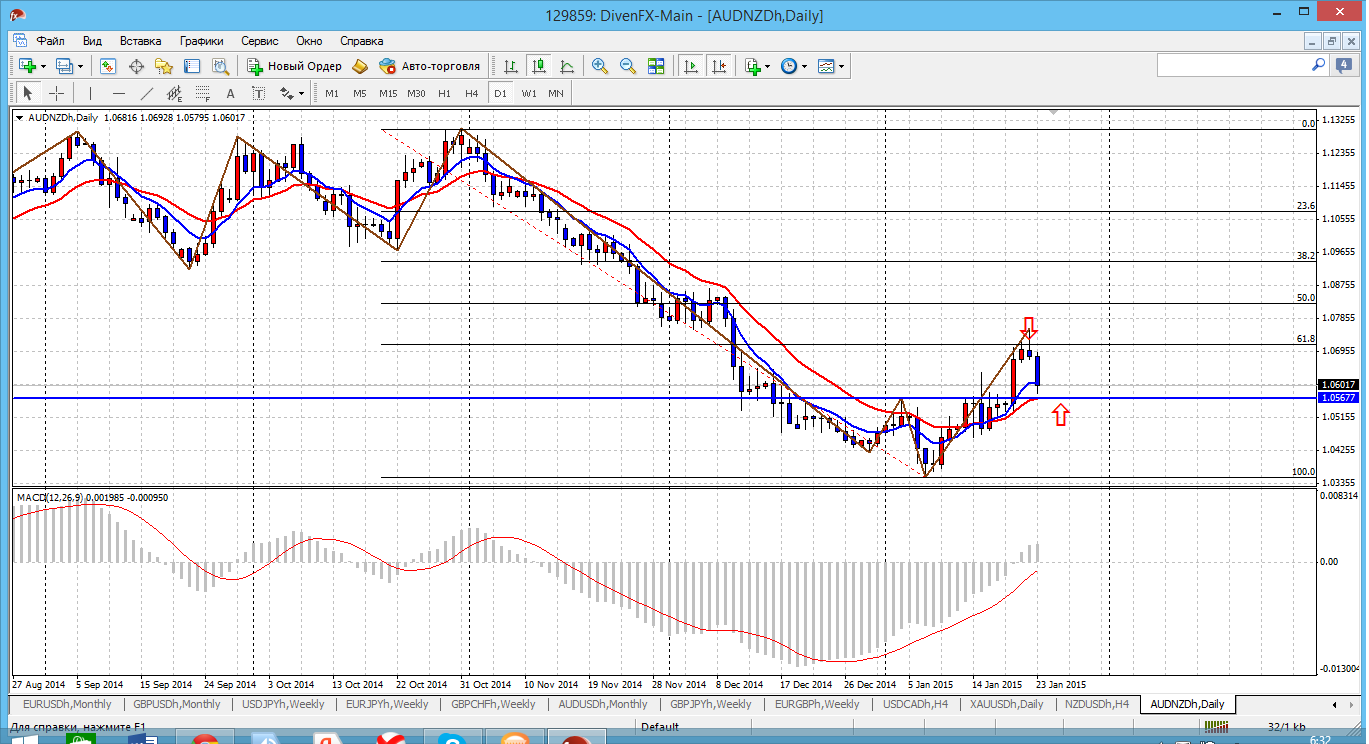This screenshot has height=744, width=1369.
Task: Expand the templates dropdown
Action: click(842, 66)
